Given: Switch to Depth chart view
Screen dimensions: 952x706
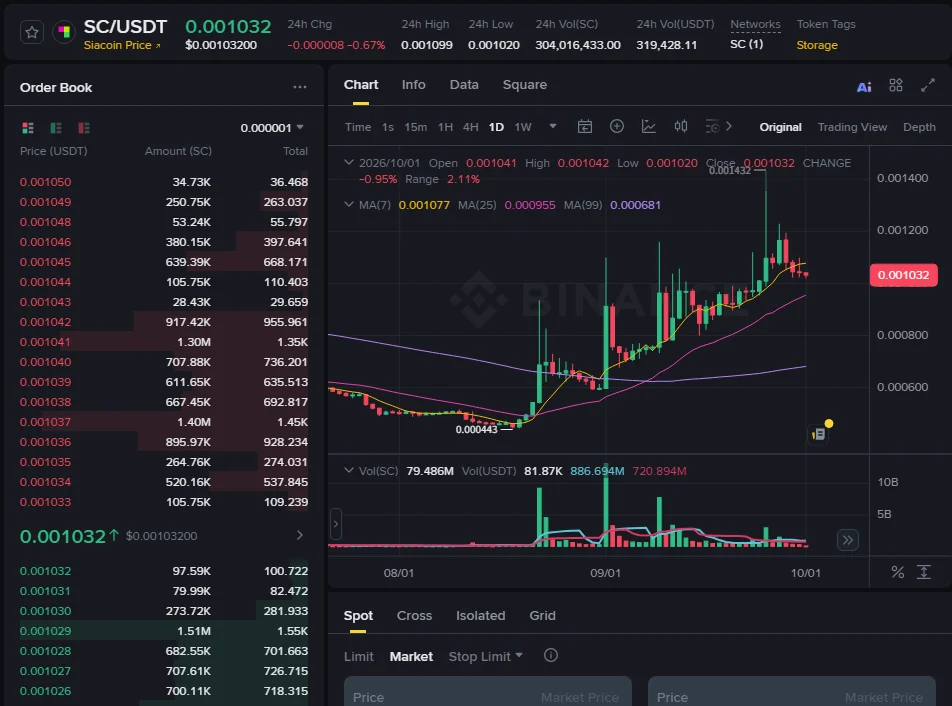Looking at the screenshot, I should (x=919, y=127).
